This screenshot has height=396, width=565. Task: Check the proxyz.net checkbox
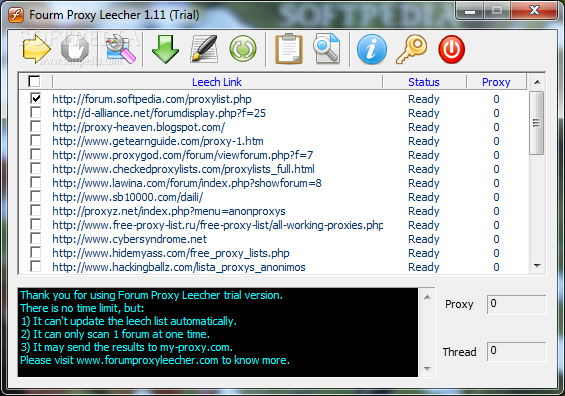point(36,210)
